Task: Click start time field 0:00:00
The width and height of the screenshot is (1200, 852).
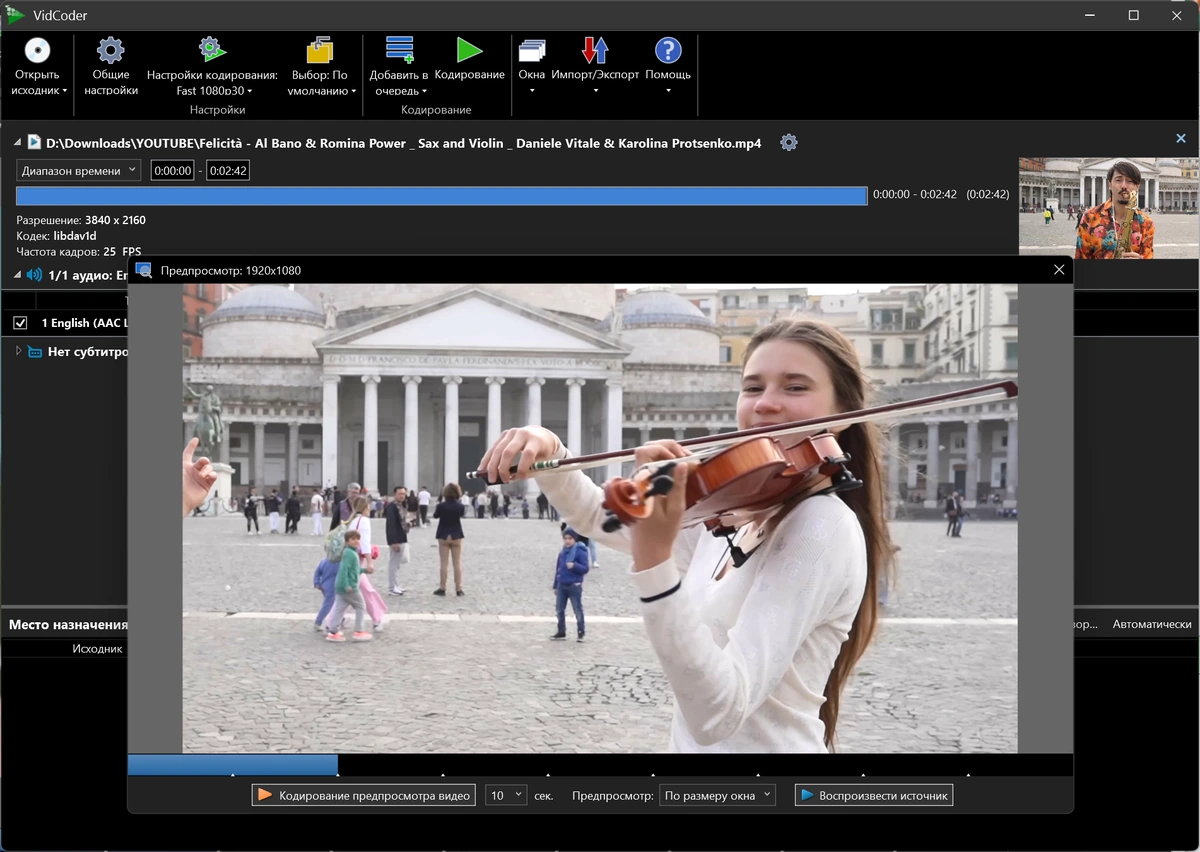Action: 172,171
